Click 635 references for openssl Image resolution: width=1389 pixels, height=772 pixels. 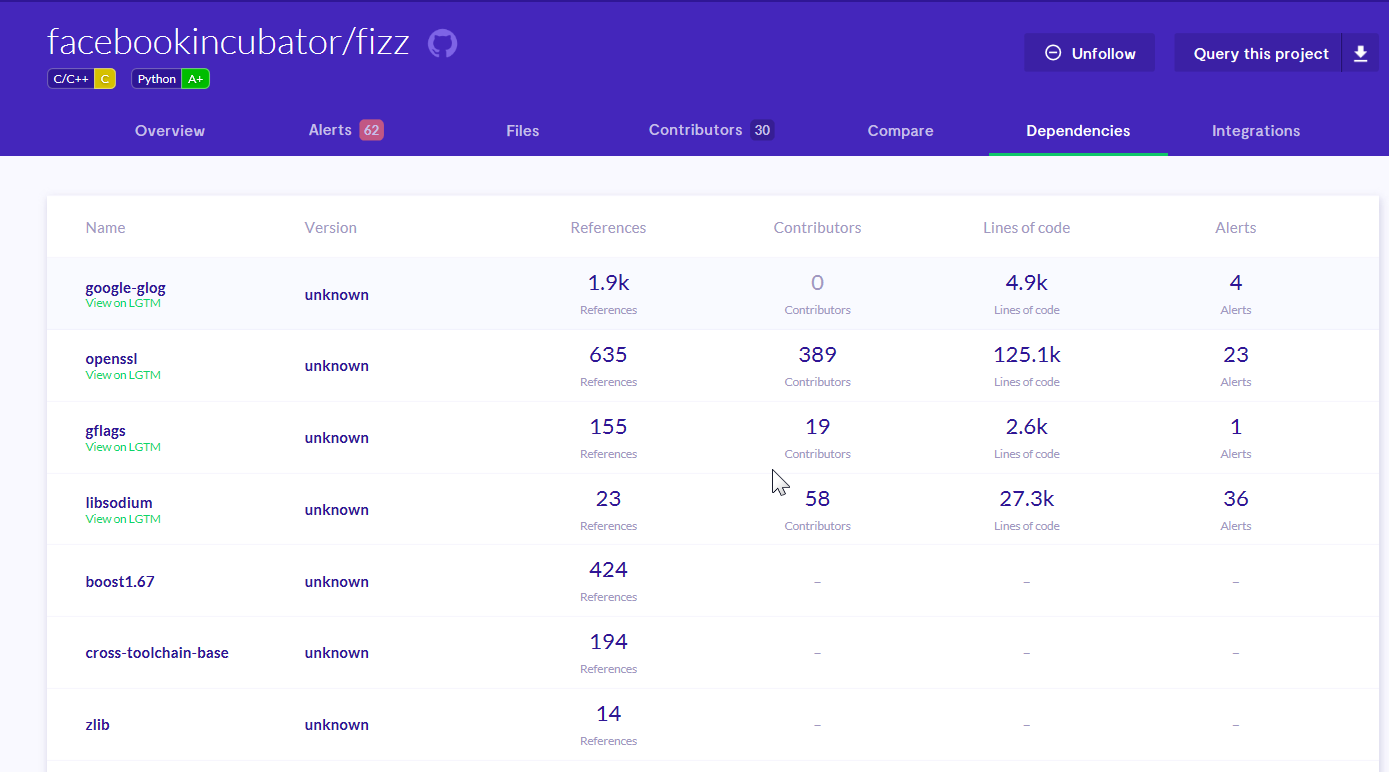point(608,355)
